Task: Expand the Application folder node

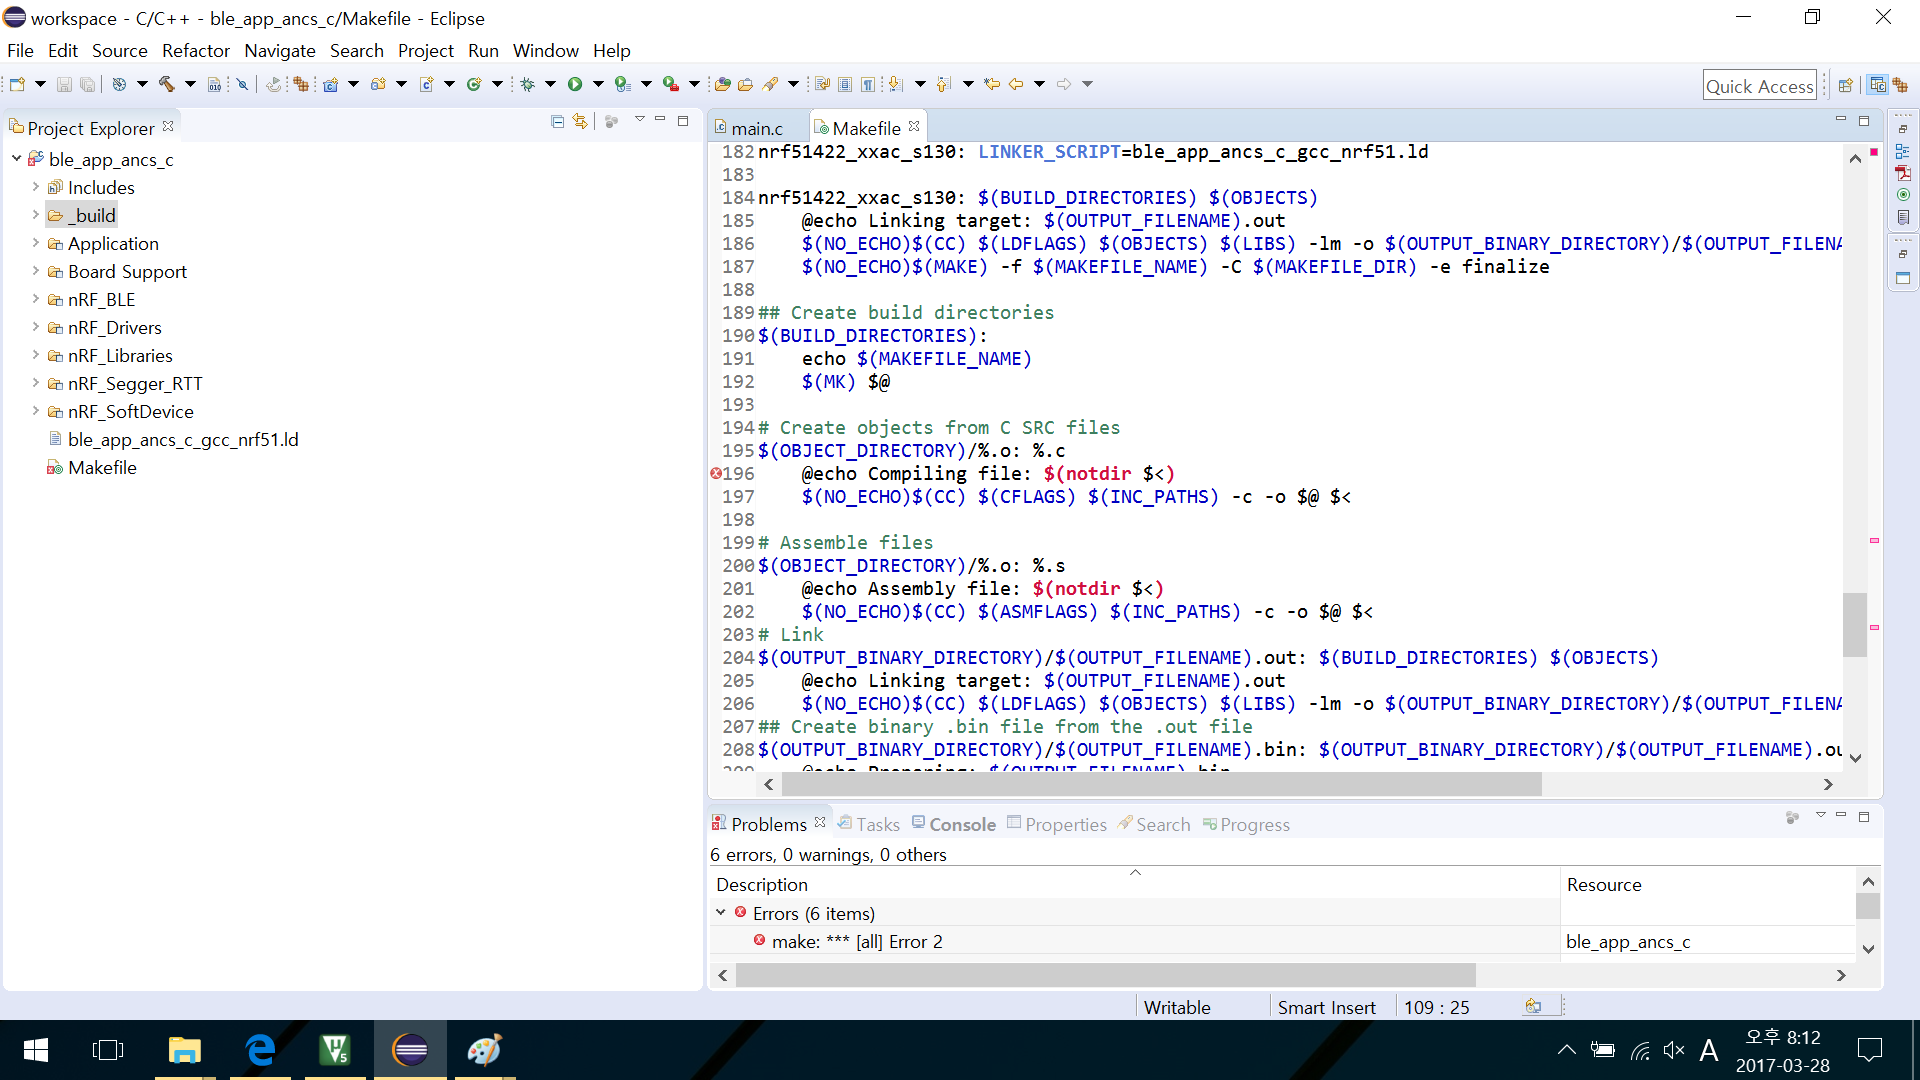Action: [x=36, y=243]
